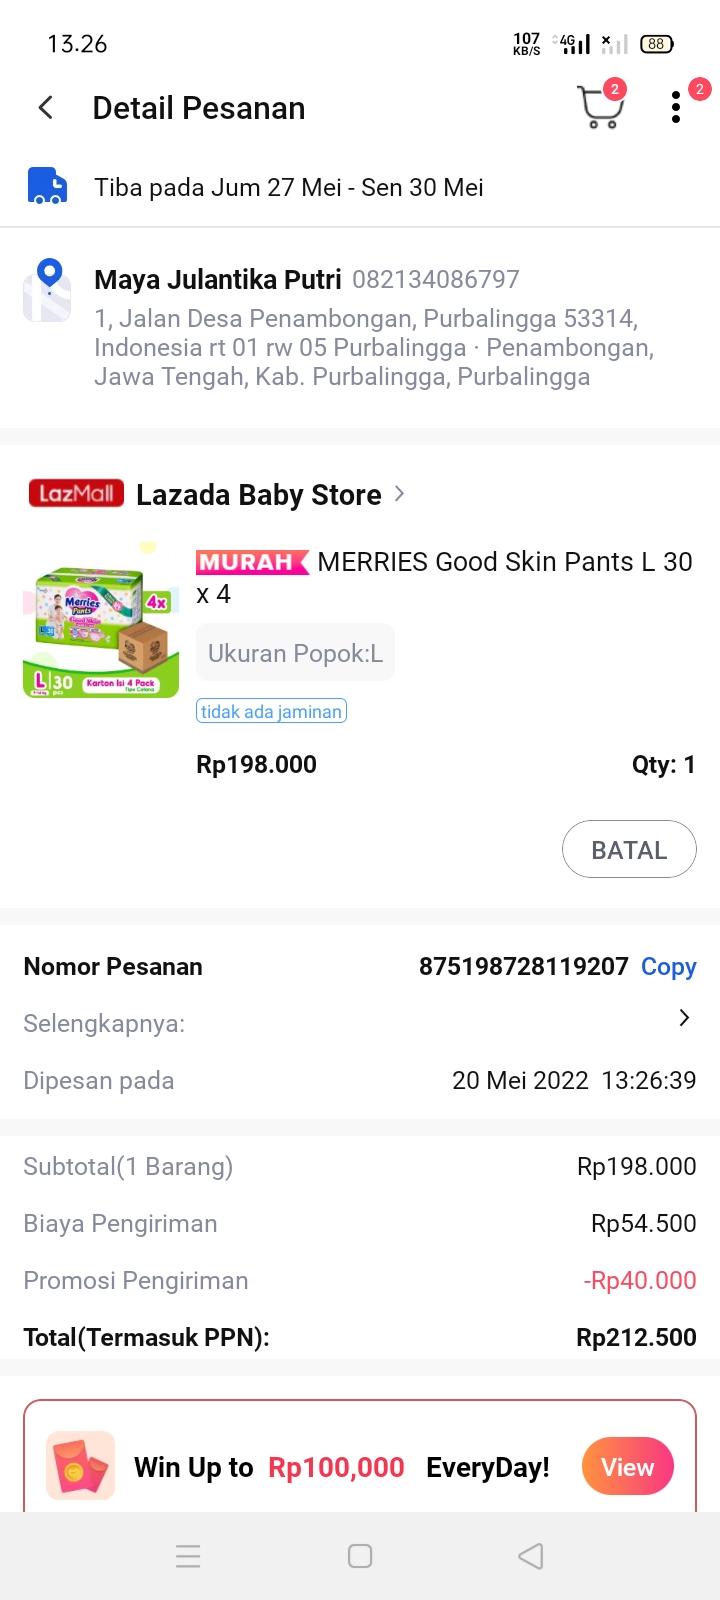This screenshot has width=720, height=1600.
Task: Open Lazada Baby Store via chevron
Action: (x=400, y=494)
